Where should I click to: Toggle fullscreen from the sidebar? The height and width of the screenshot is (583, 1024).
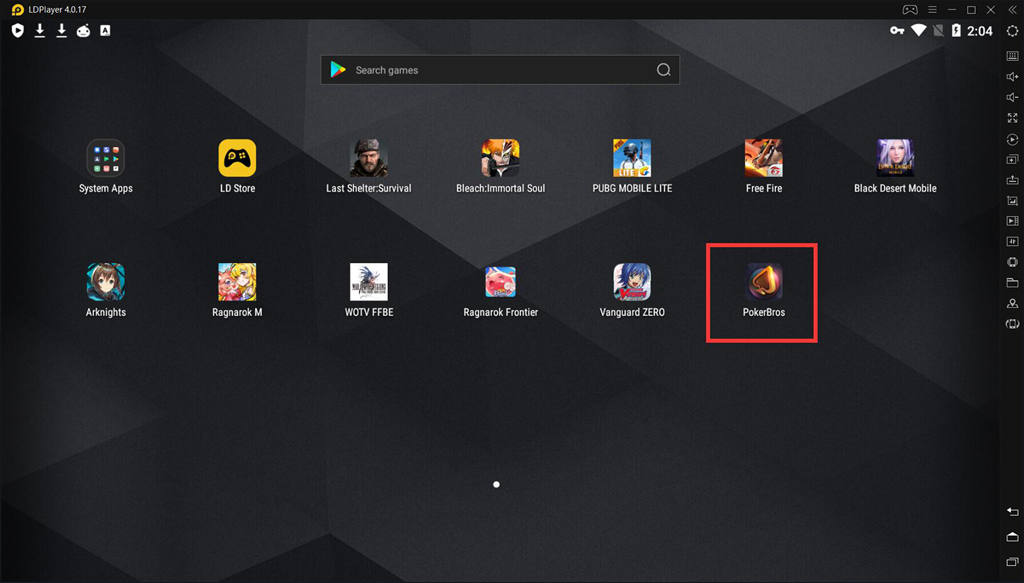pos(1012,118)
